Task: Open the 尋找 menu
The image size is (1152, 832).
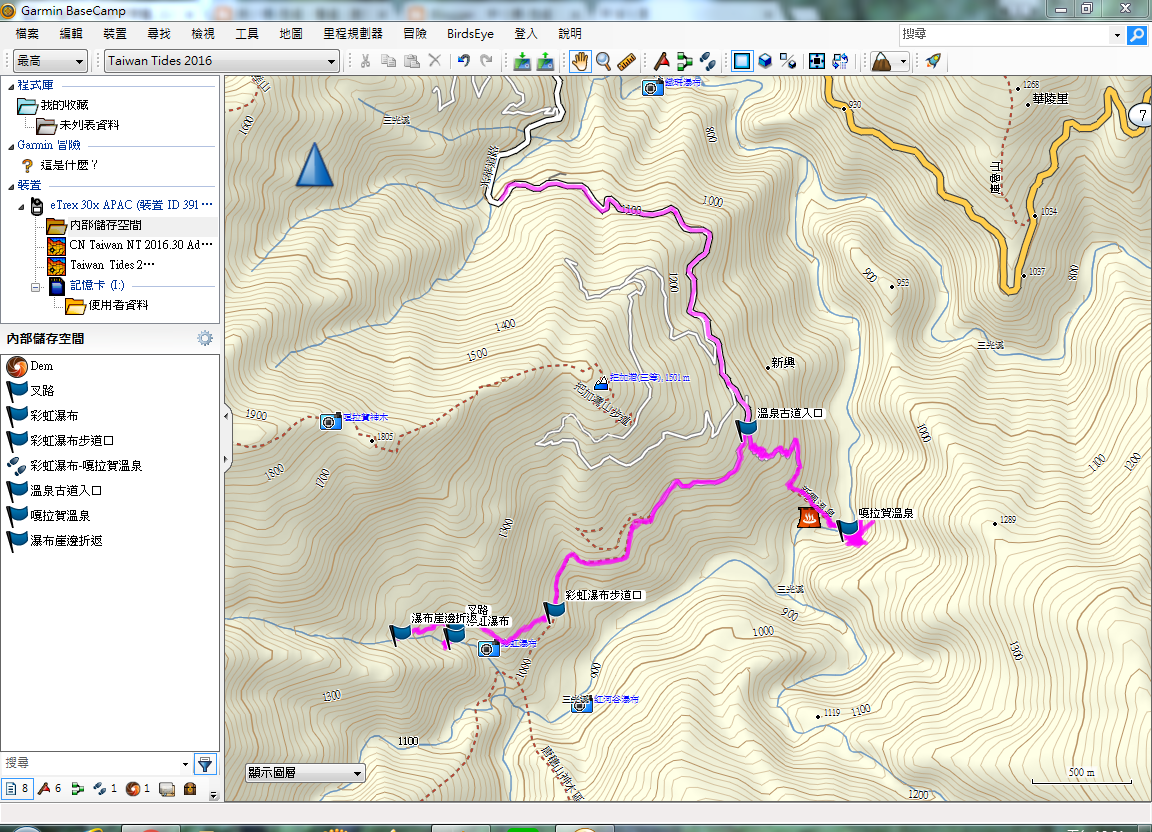Action: [x=159, y=34]
